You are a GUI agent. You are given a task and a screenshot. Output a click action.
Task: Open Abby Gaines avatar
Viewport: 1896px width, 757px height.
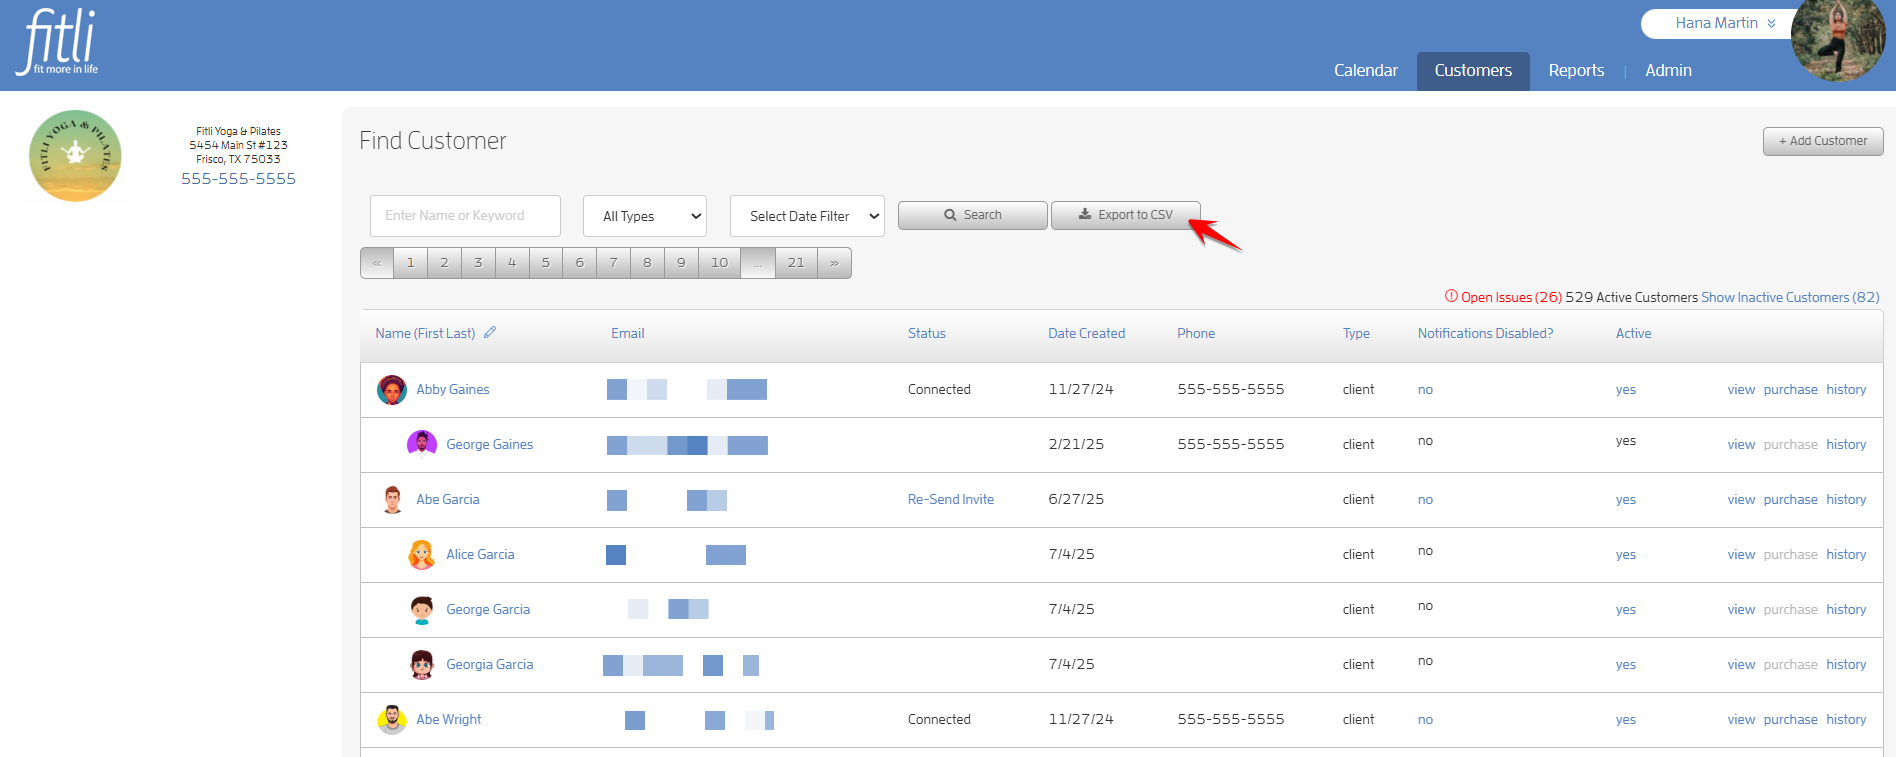click(x=391, y=390)
